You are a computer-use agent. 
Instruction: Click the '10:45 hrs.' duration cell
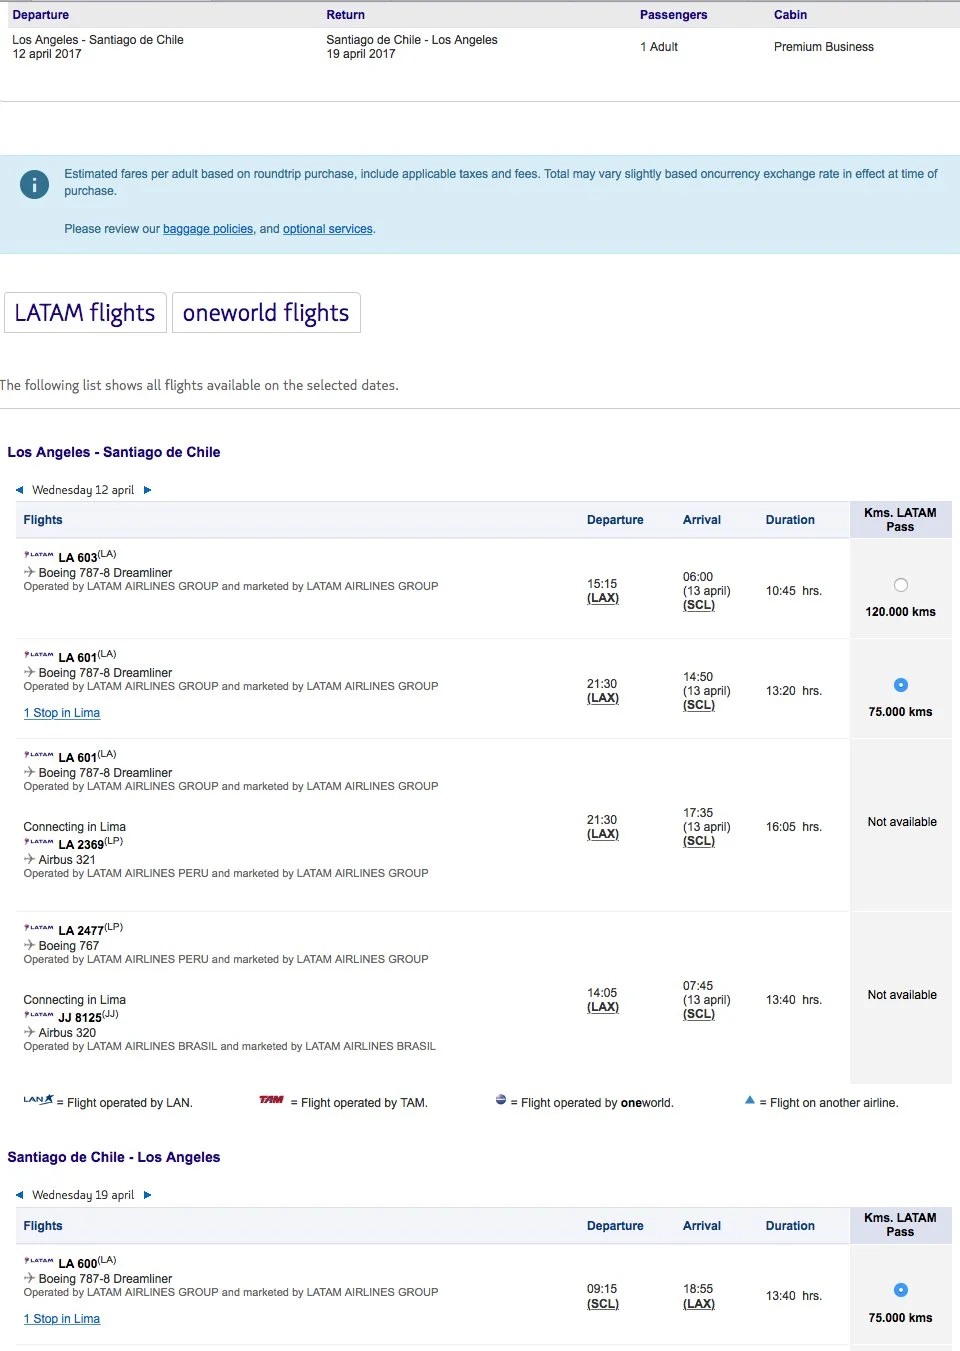[794, 591]
